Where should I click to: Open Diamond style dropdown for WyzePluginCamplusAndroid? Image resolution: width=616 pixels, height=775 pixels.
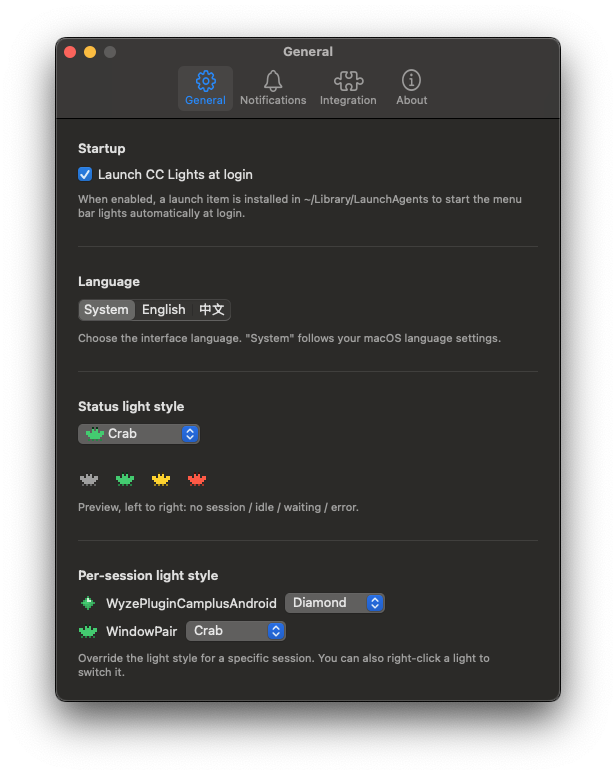[x=335, y=603]
